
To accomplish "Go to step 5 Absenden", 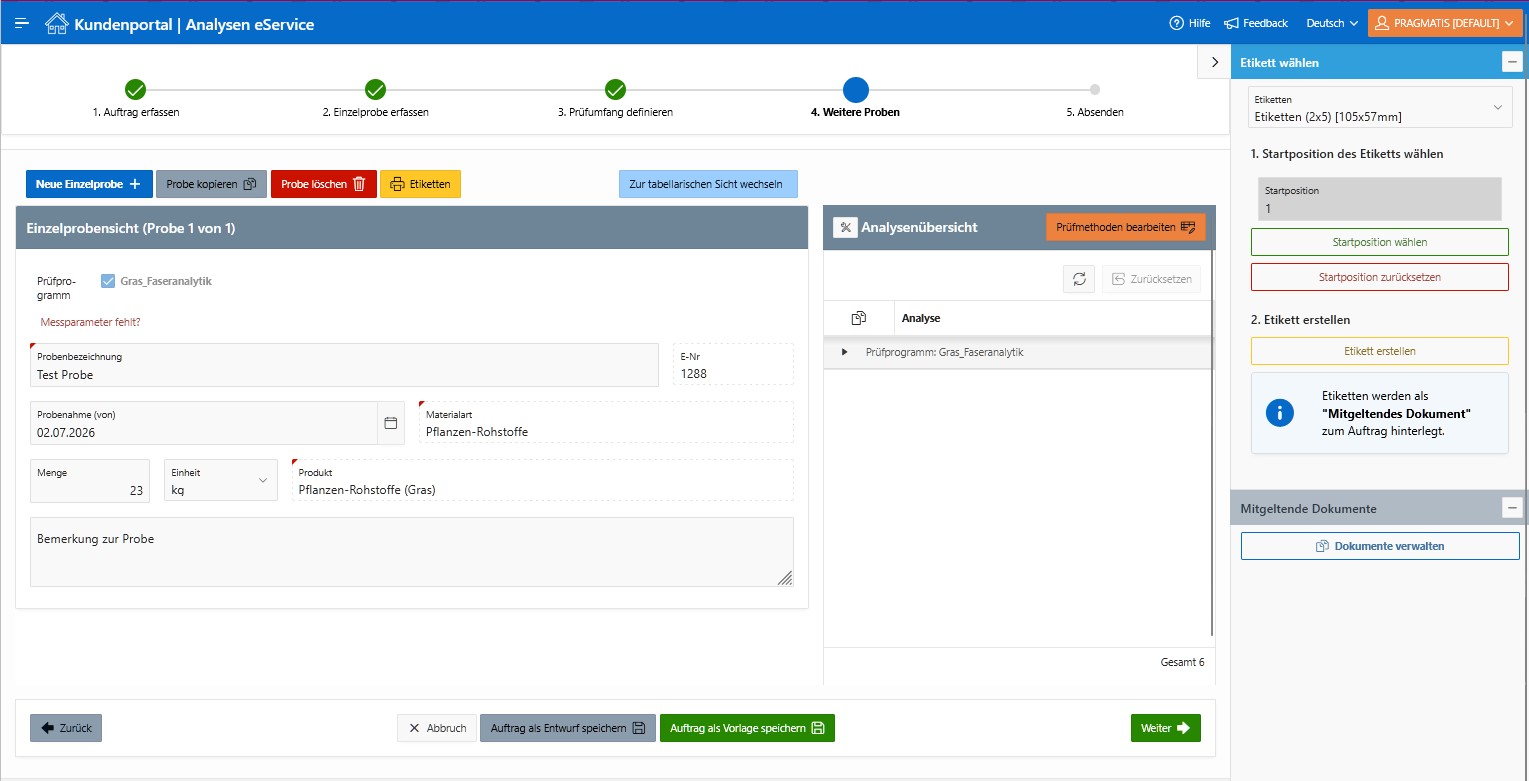I will pos(1095,98).
